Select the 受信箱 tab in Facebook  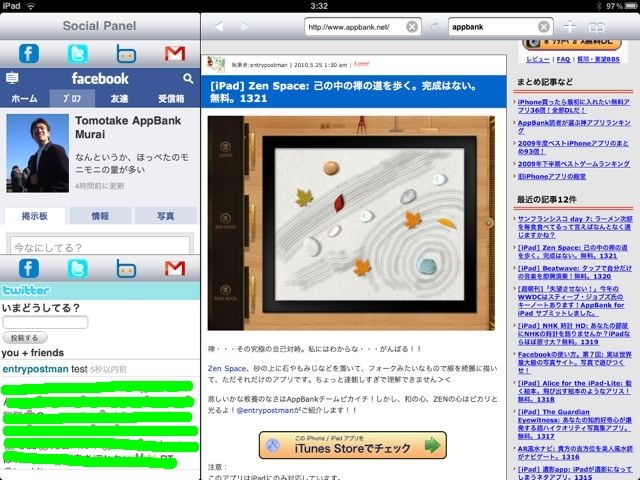coord(171,98)
